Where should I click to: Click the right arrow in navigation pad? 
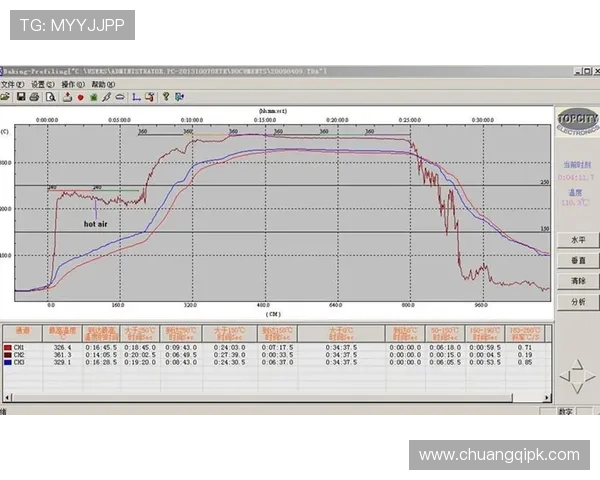click(x=590, y=376)
